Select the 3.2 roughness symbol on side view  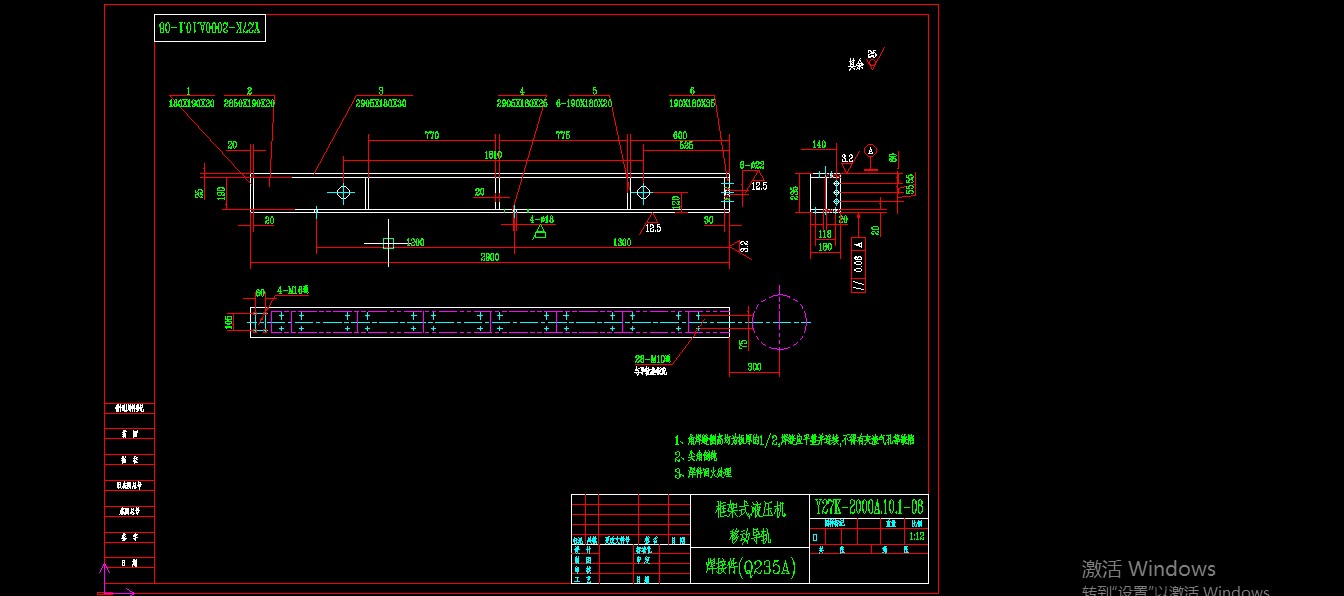(x=846, y=160)
